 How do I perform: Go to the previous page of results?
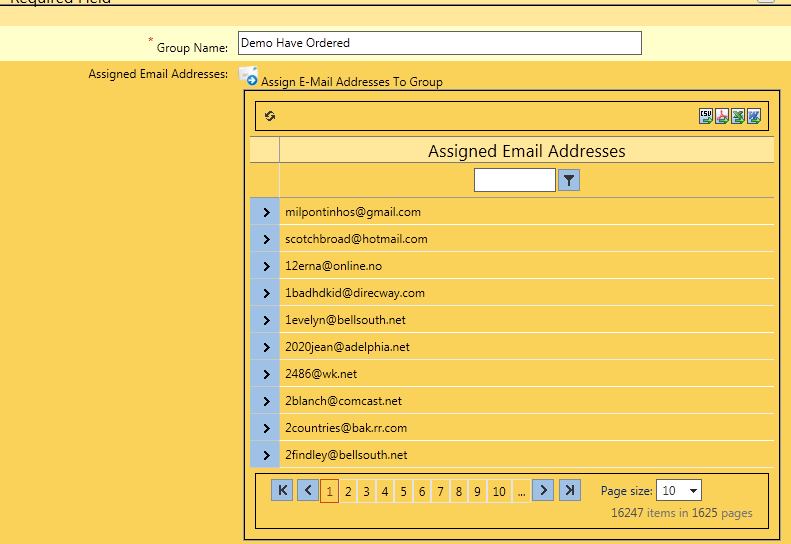pyautogui.click(x=308, y=490)
